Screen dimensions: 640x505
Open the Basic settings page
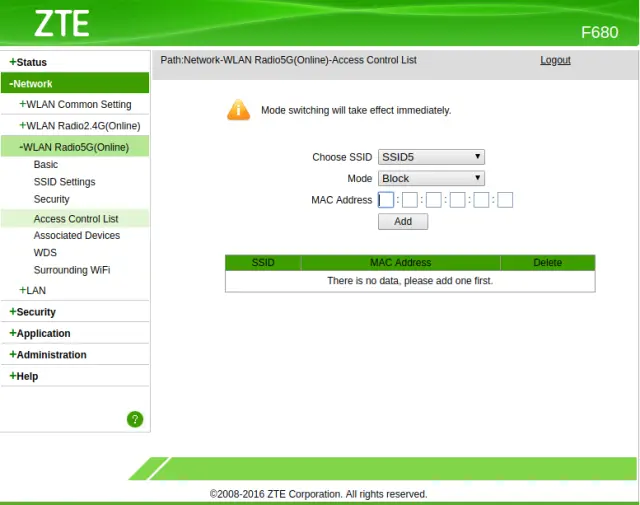(x=46, y=164)
